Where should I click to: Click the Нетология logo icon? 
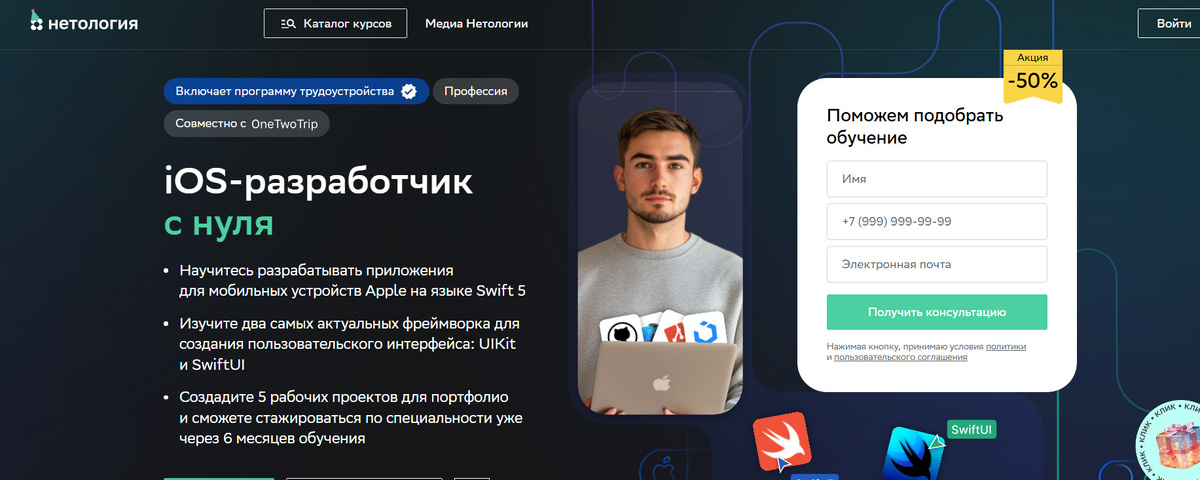[37, 21]
